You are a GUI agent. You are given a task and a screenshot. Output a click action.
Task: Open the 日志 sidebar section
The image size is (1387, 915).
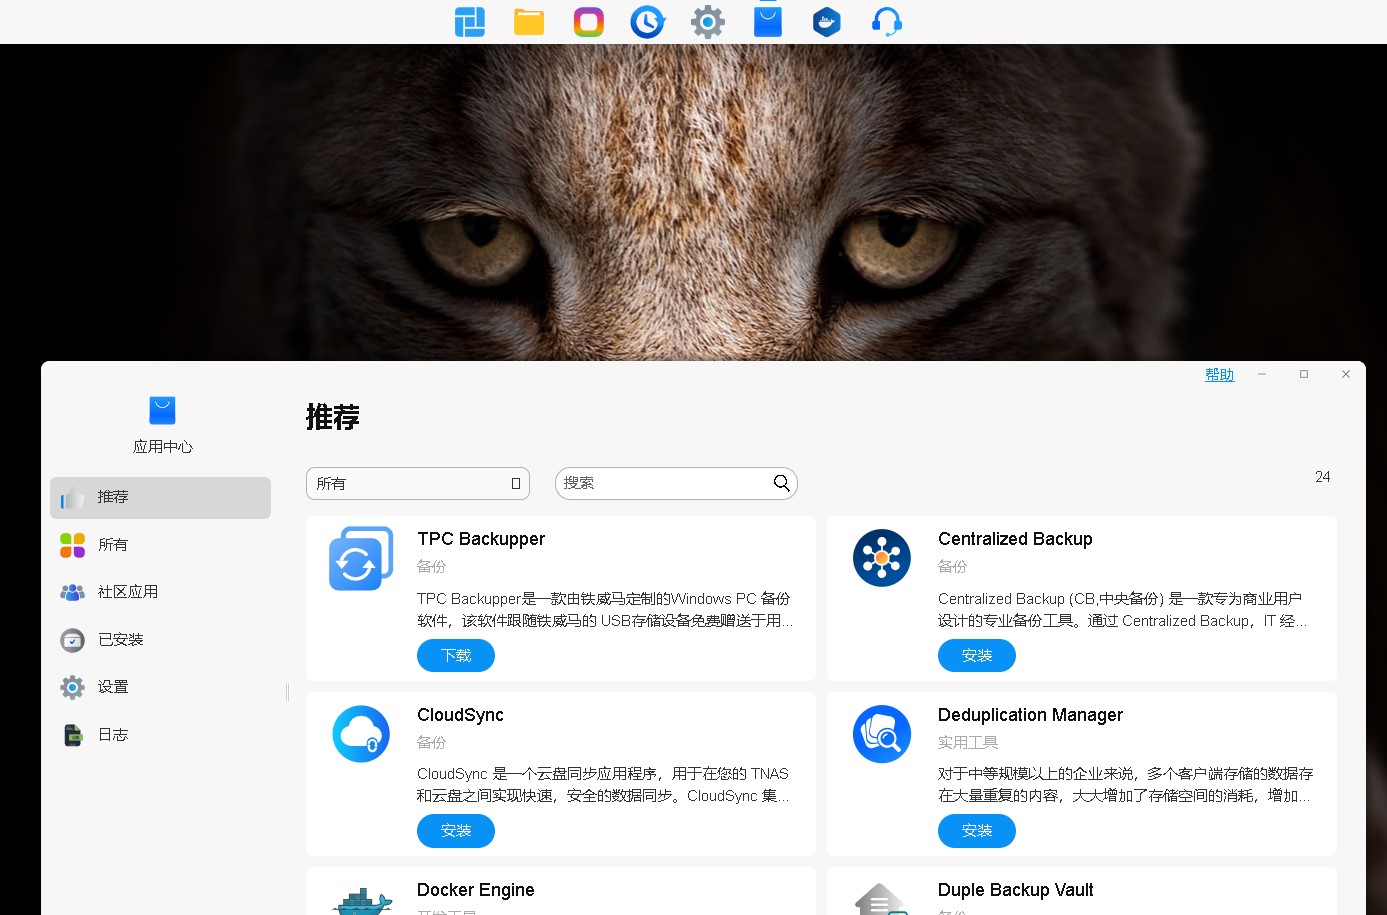click(x=160, y=735)
